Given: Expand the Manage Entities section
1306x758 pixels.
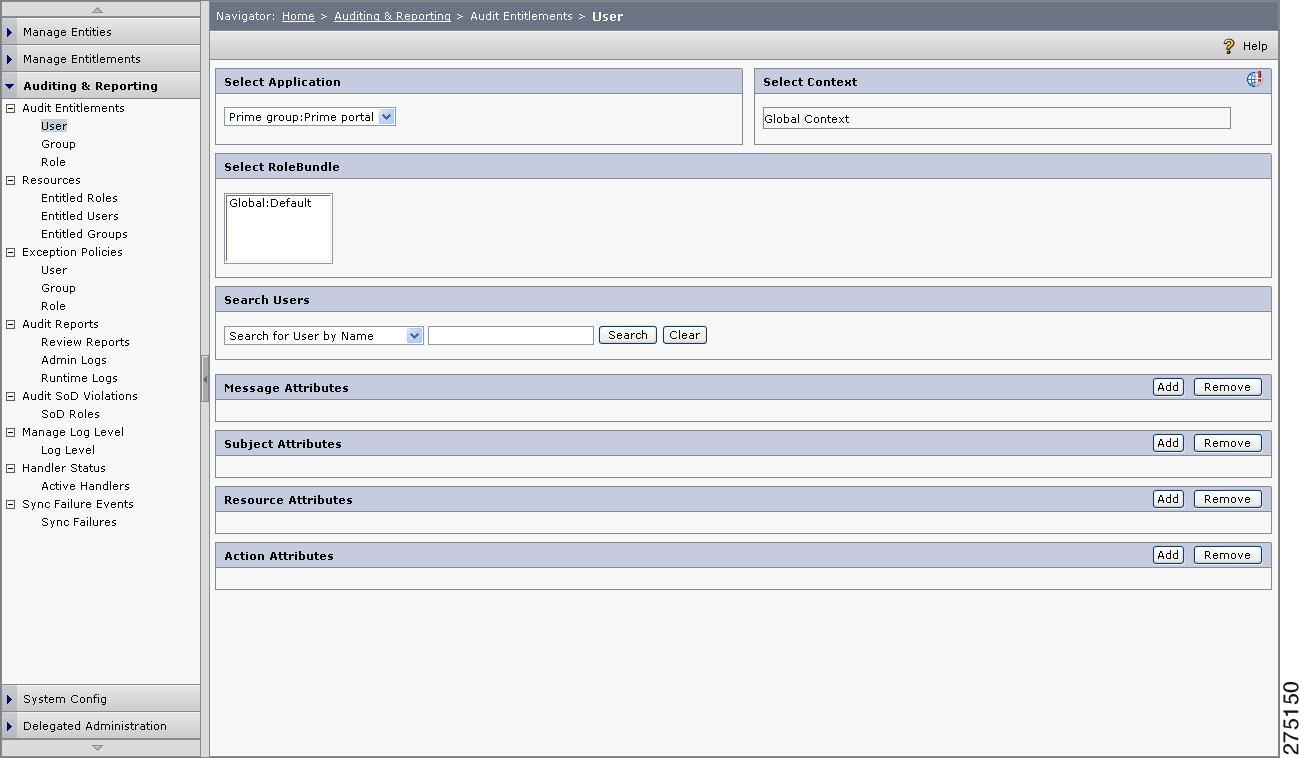Looking at the screenshot, I should 100,32.
